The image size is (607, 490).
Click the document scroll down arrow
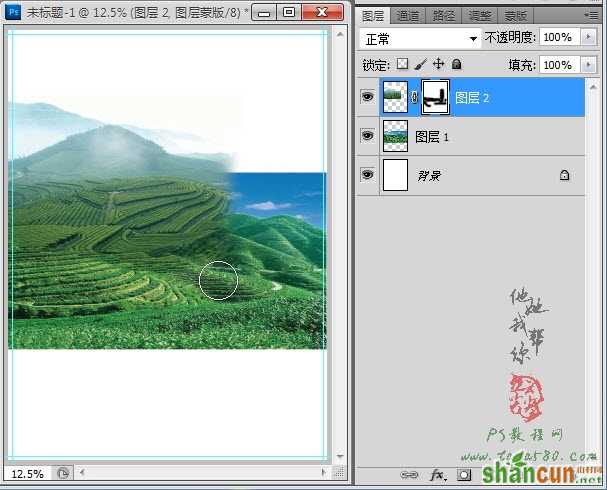pos(340,456)
